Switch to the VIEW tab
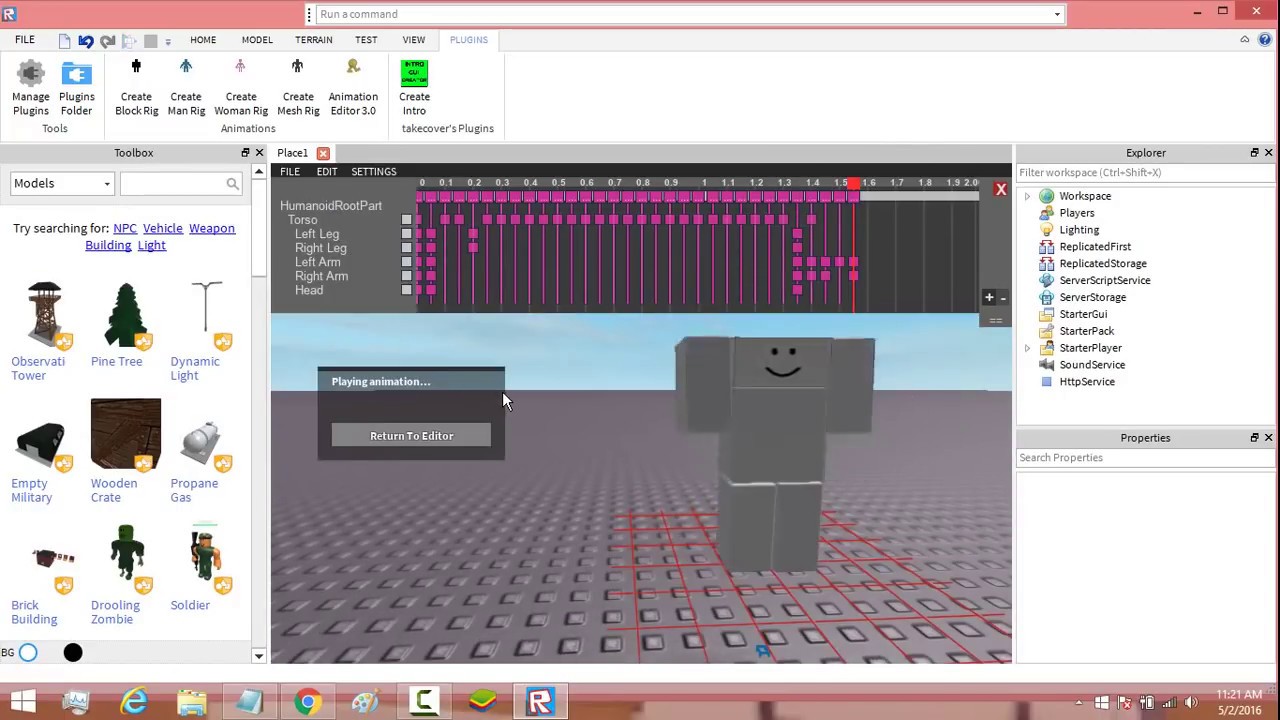 coord(414,40)
